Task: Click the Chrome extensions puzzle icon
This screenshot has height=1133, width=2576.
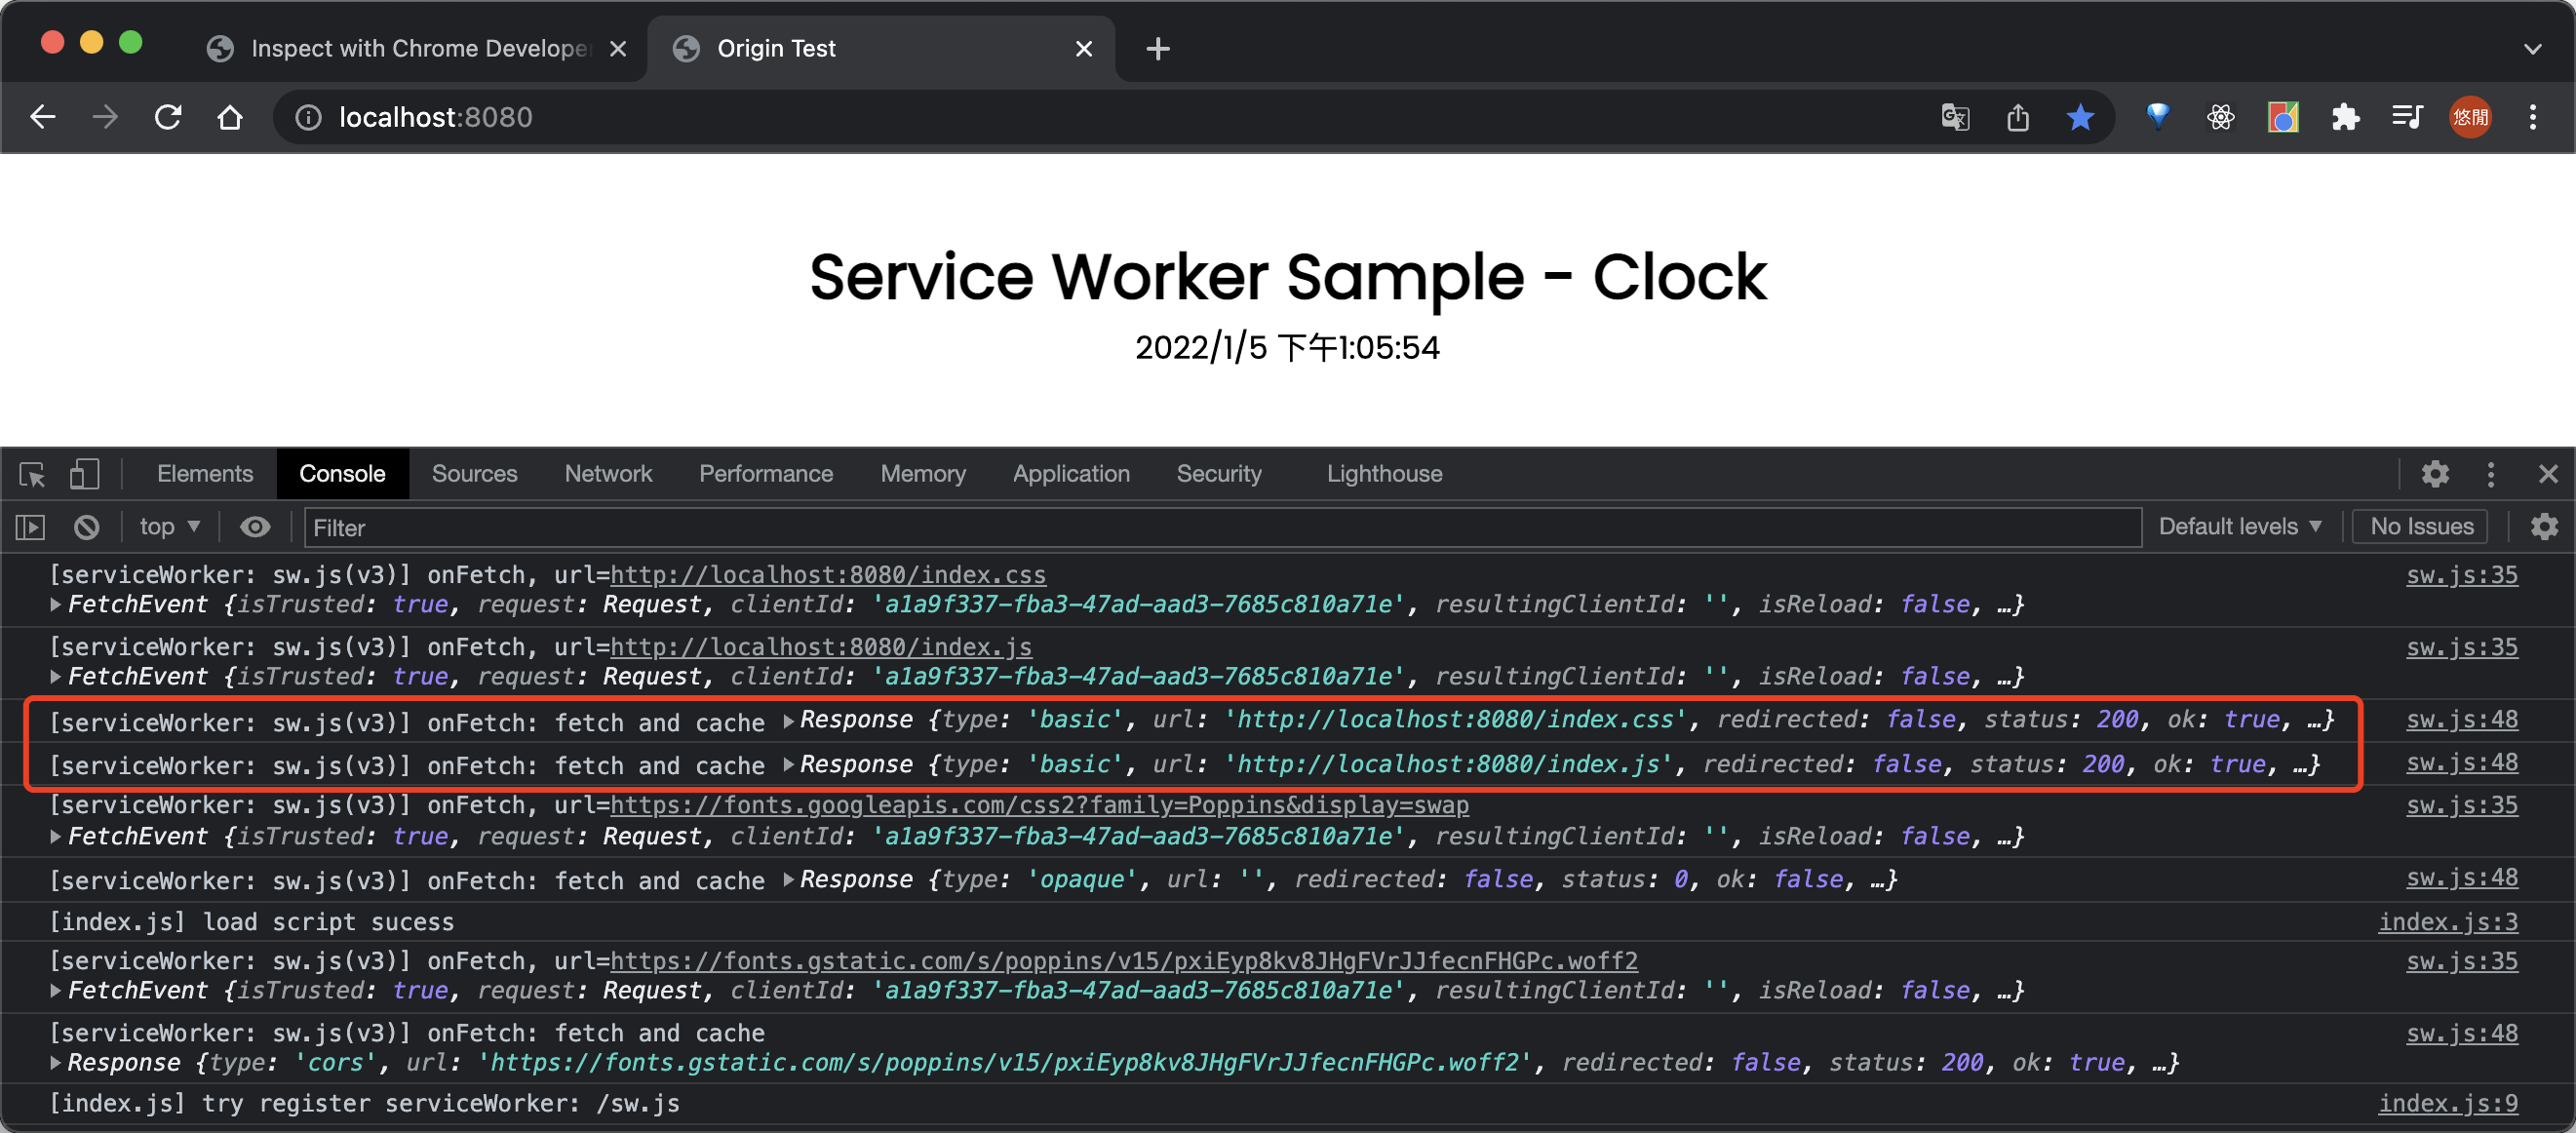Action: (x=2345, y=117)
